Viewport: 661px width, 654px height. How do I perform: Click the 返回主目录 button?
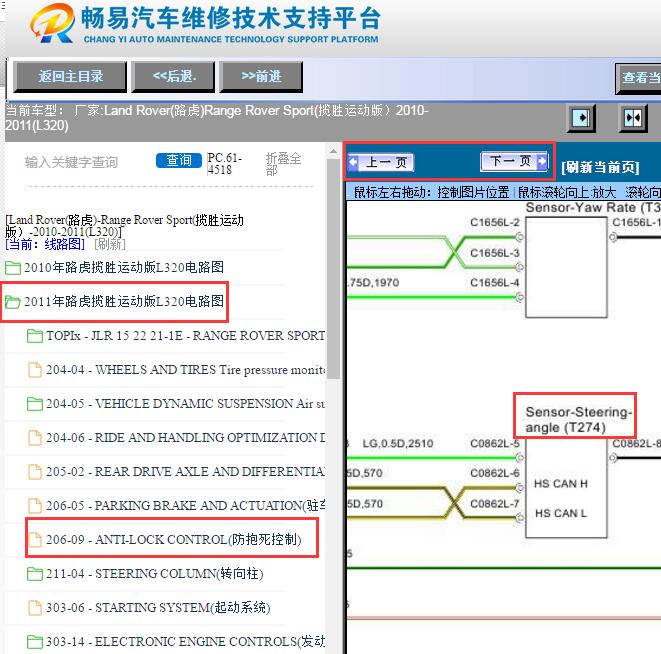(x=70, y=76)
